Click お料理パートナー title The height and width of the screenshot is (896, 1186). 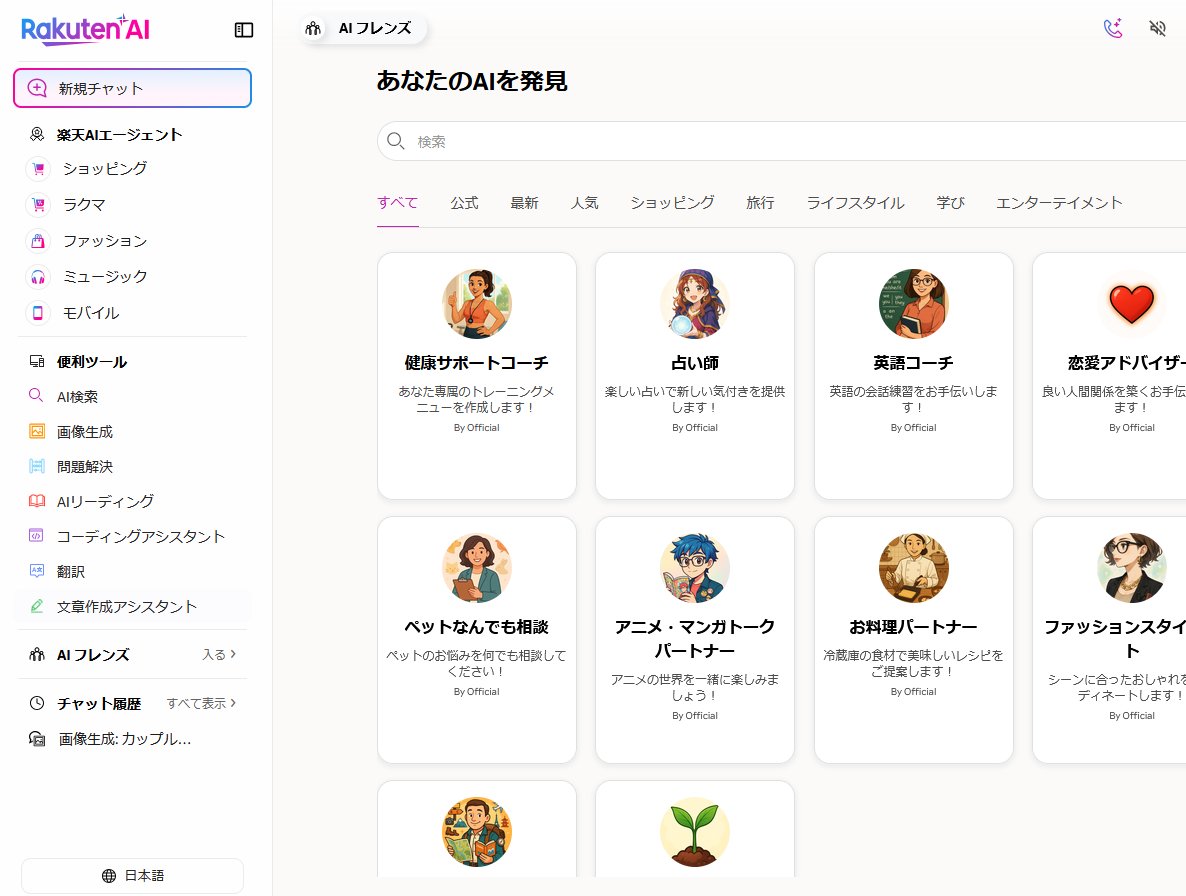coord(914,627)
